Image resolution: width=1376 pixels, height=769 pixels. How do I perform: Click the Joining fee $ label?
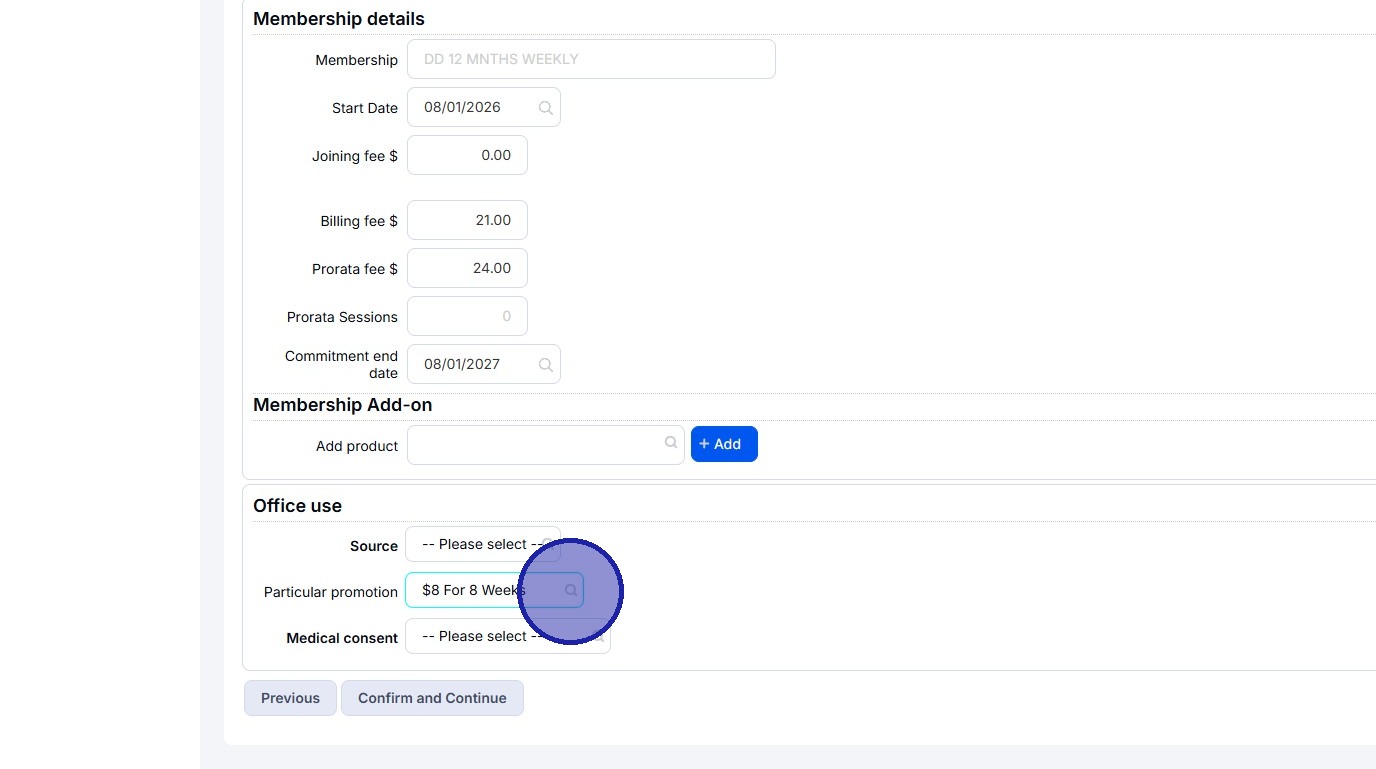tap(355, 156)
